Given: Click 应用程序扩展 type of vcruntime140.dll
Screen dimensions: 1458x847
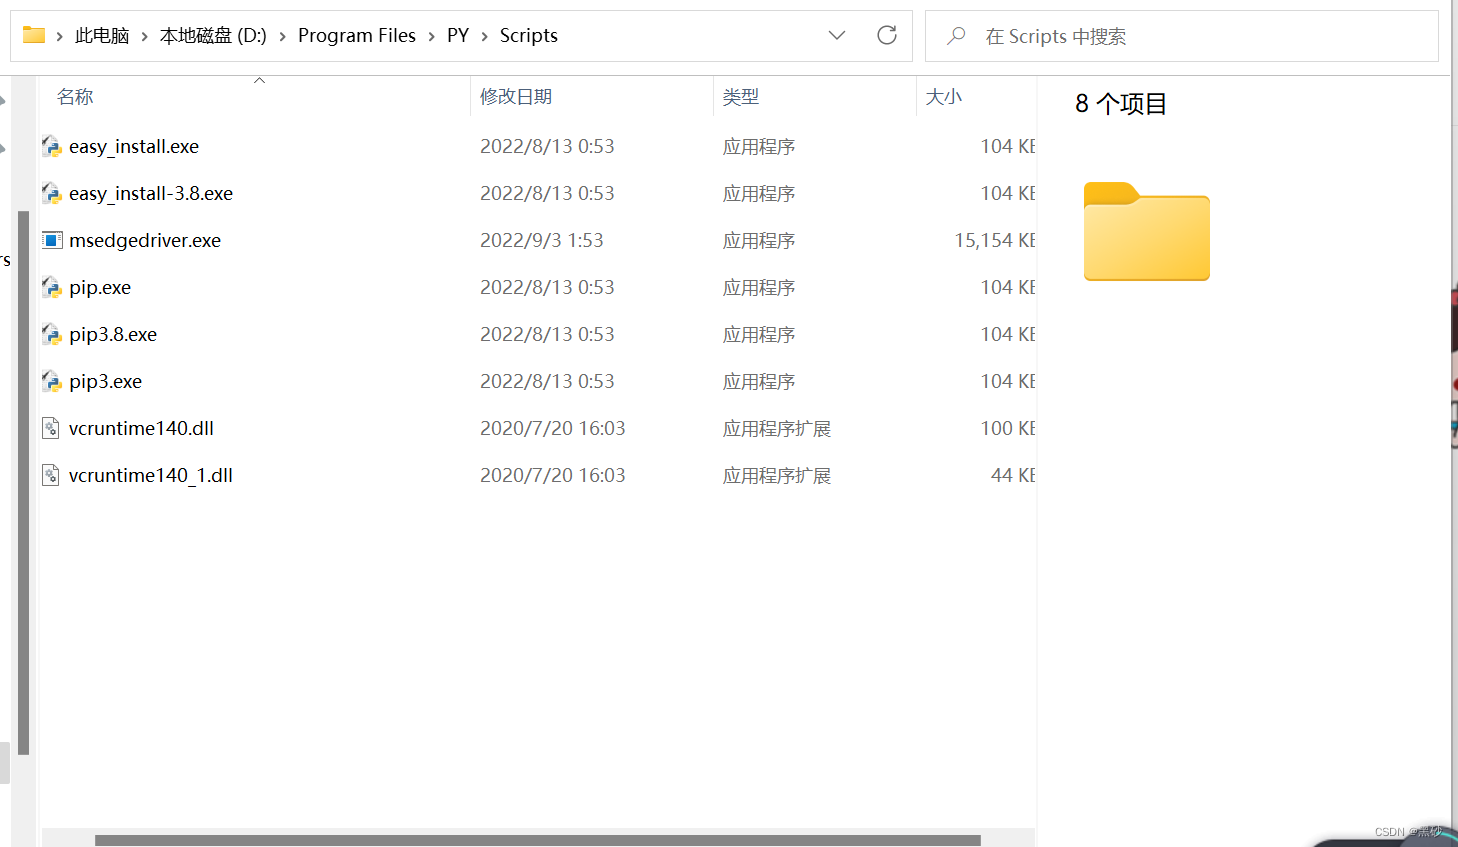Looking at the screenshot, I should click(x=777, y=429).
